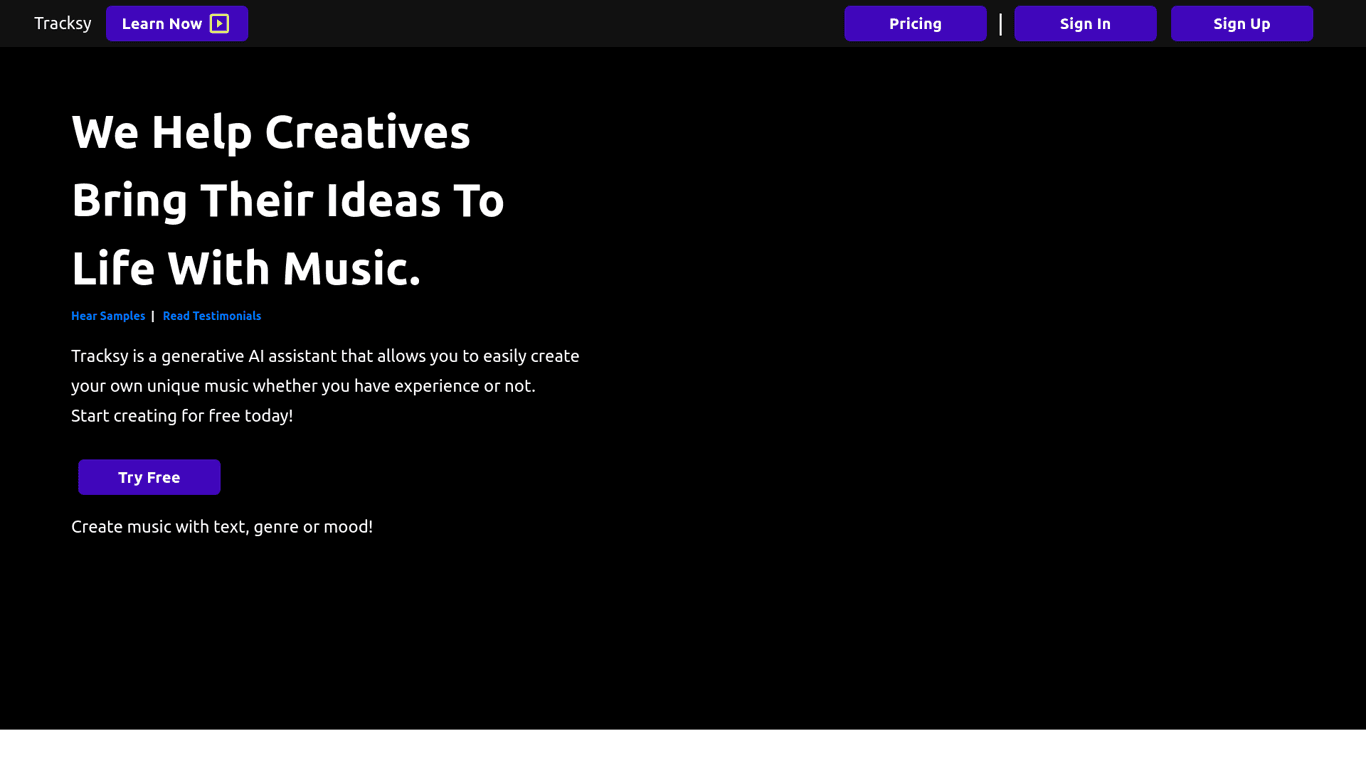Click the "Create music with text" tagline

coord(222,527)
